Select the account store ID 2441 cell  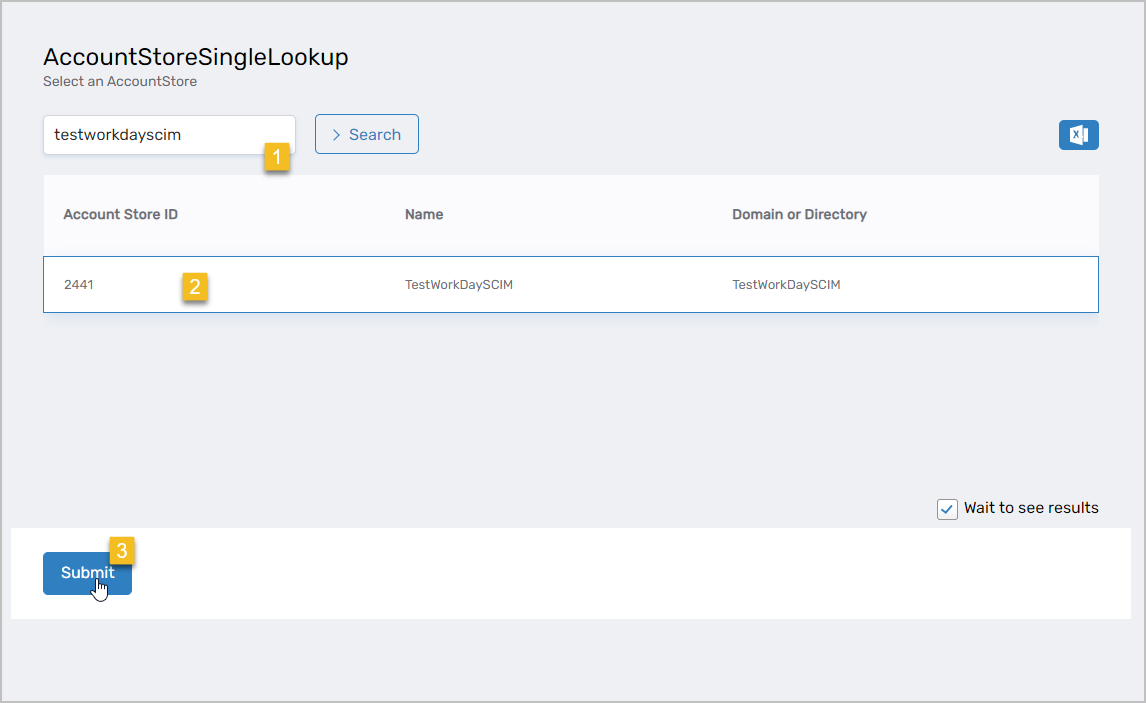click(x=79, y=285)
